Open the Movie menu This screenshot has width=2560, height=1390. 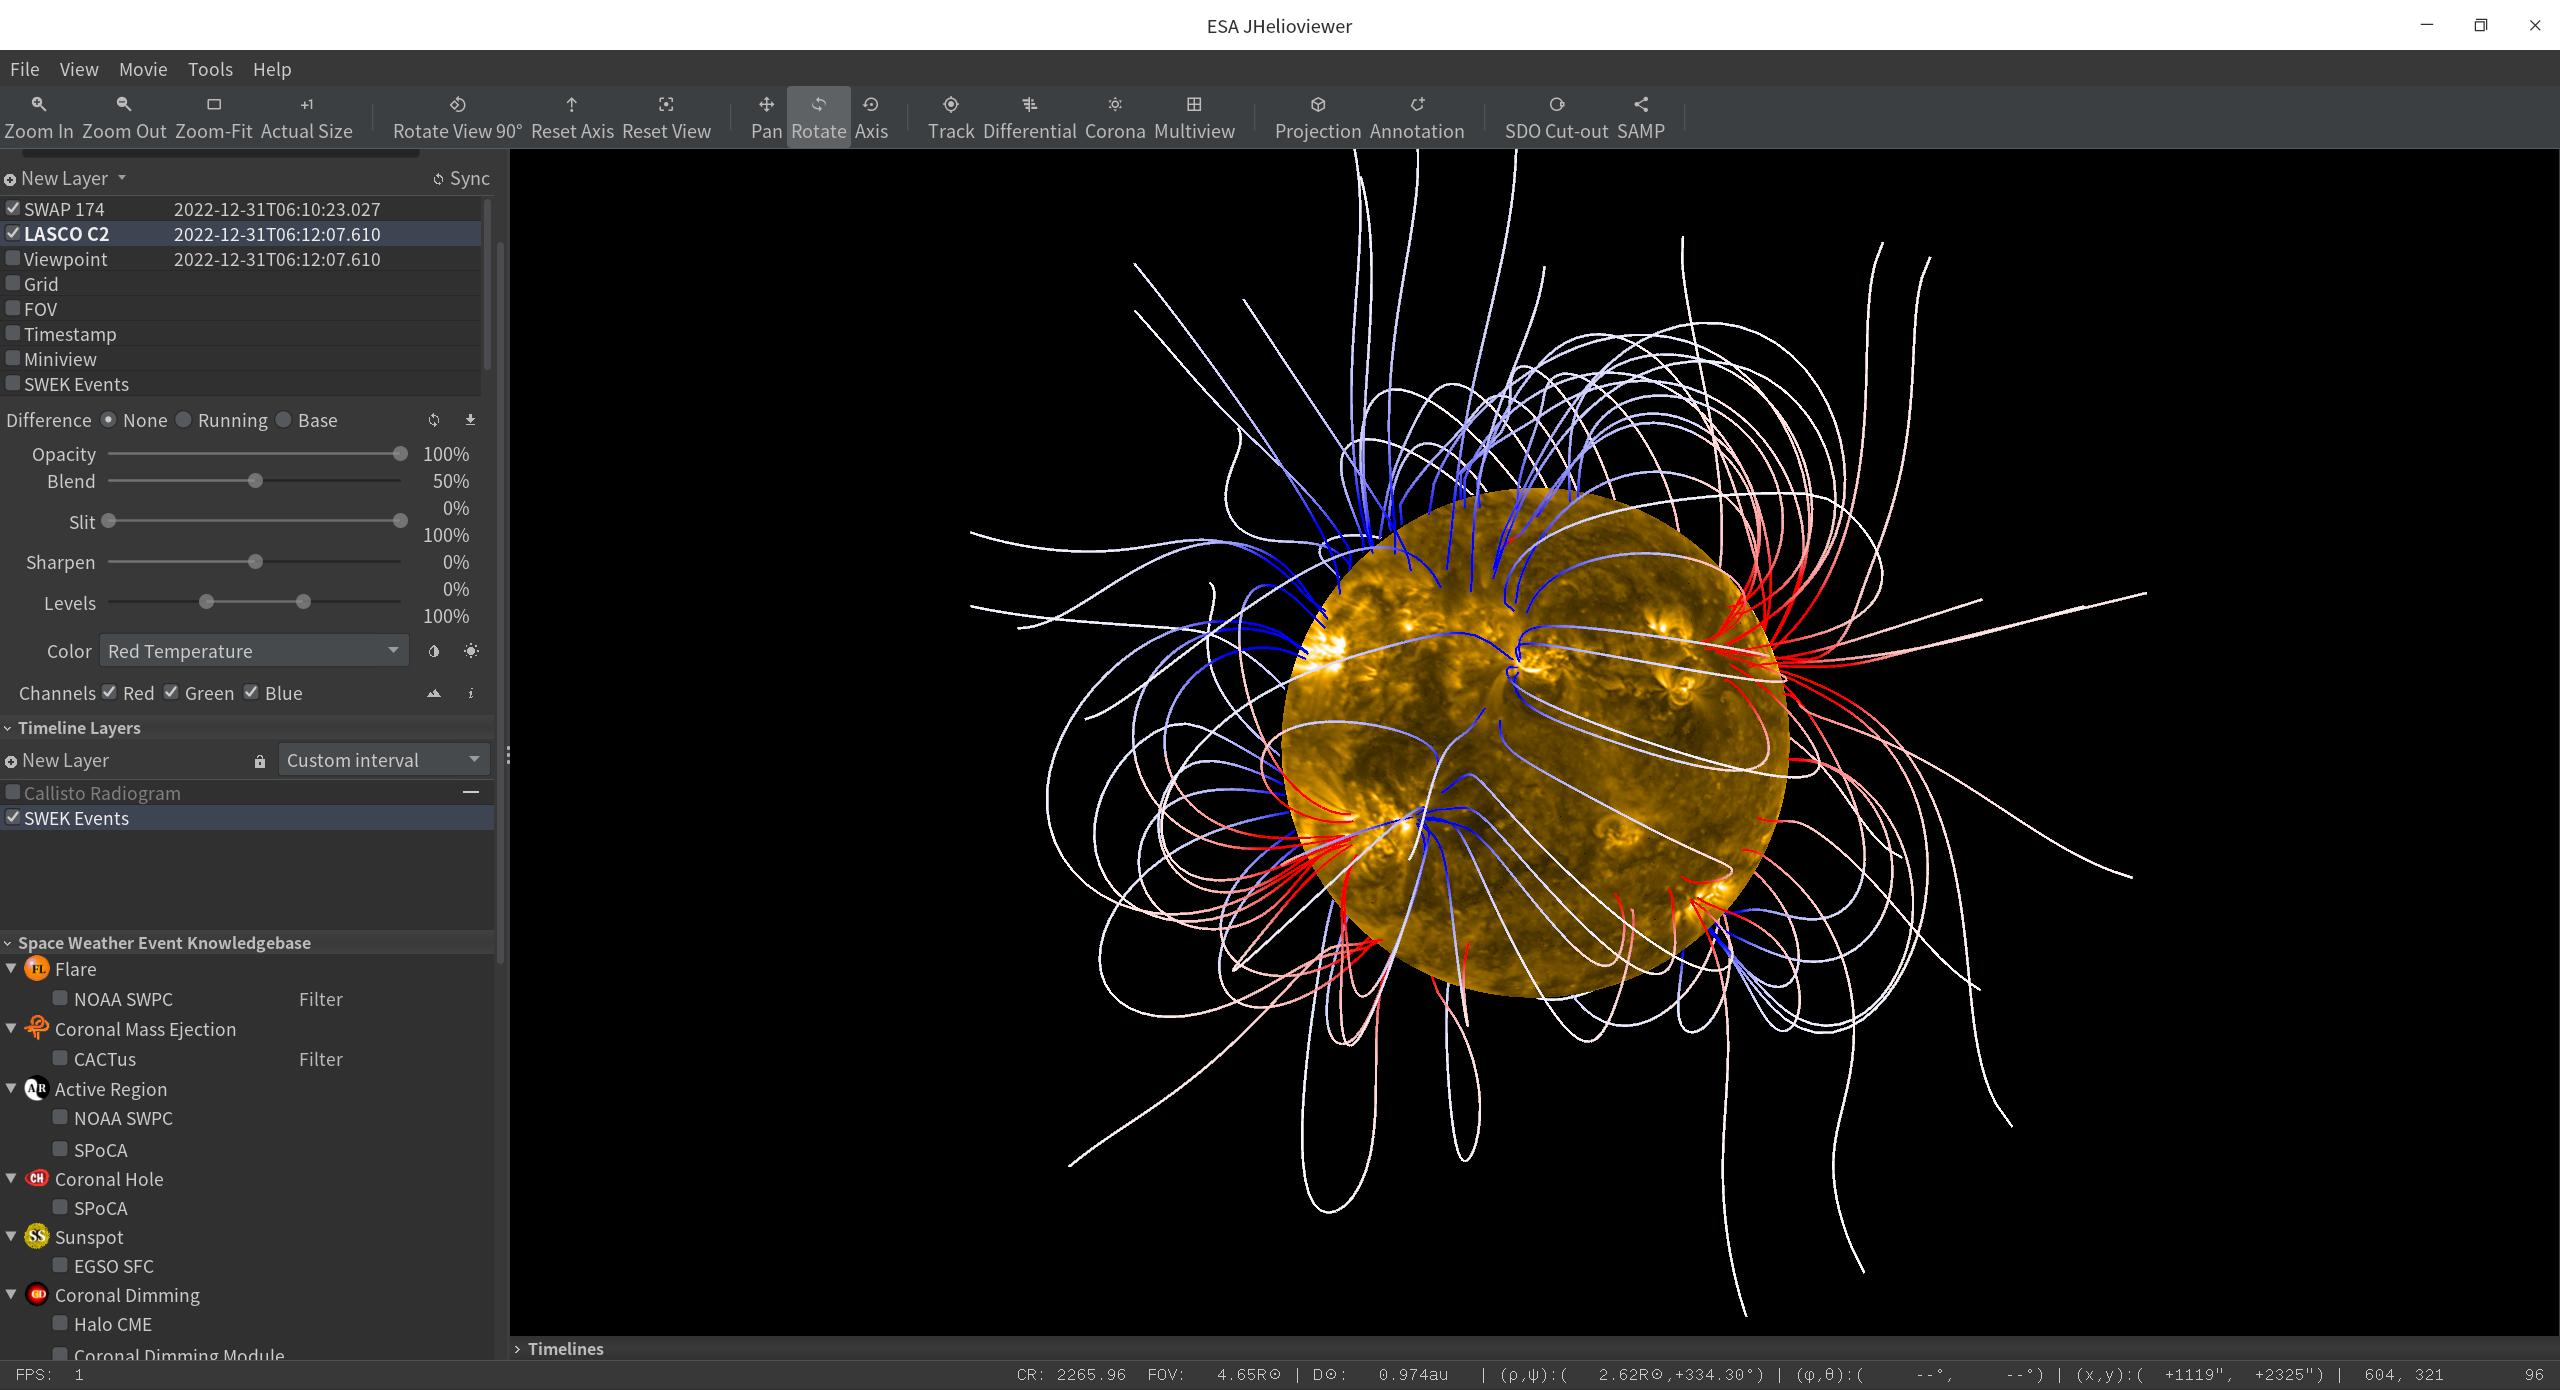click(143, 69)
